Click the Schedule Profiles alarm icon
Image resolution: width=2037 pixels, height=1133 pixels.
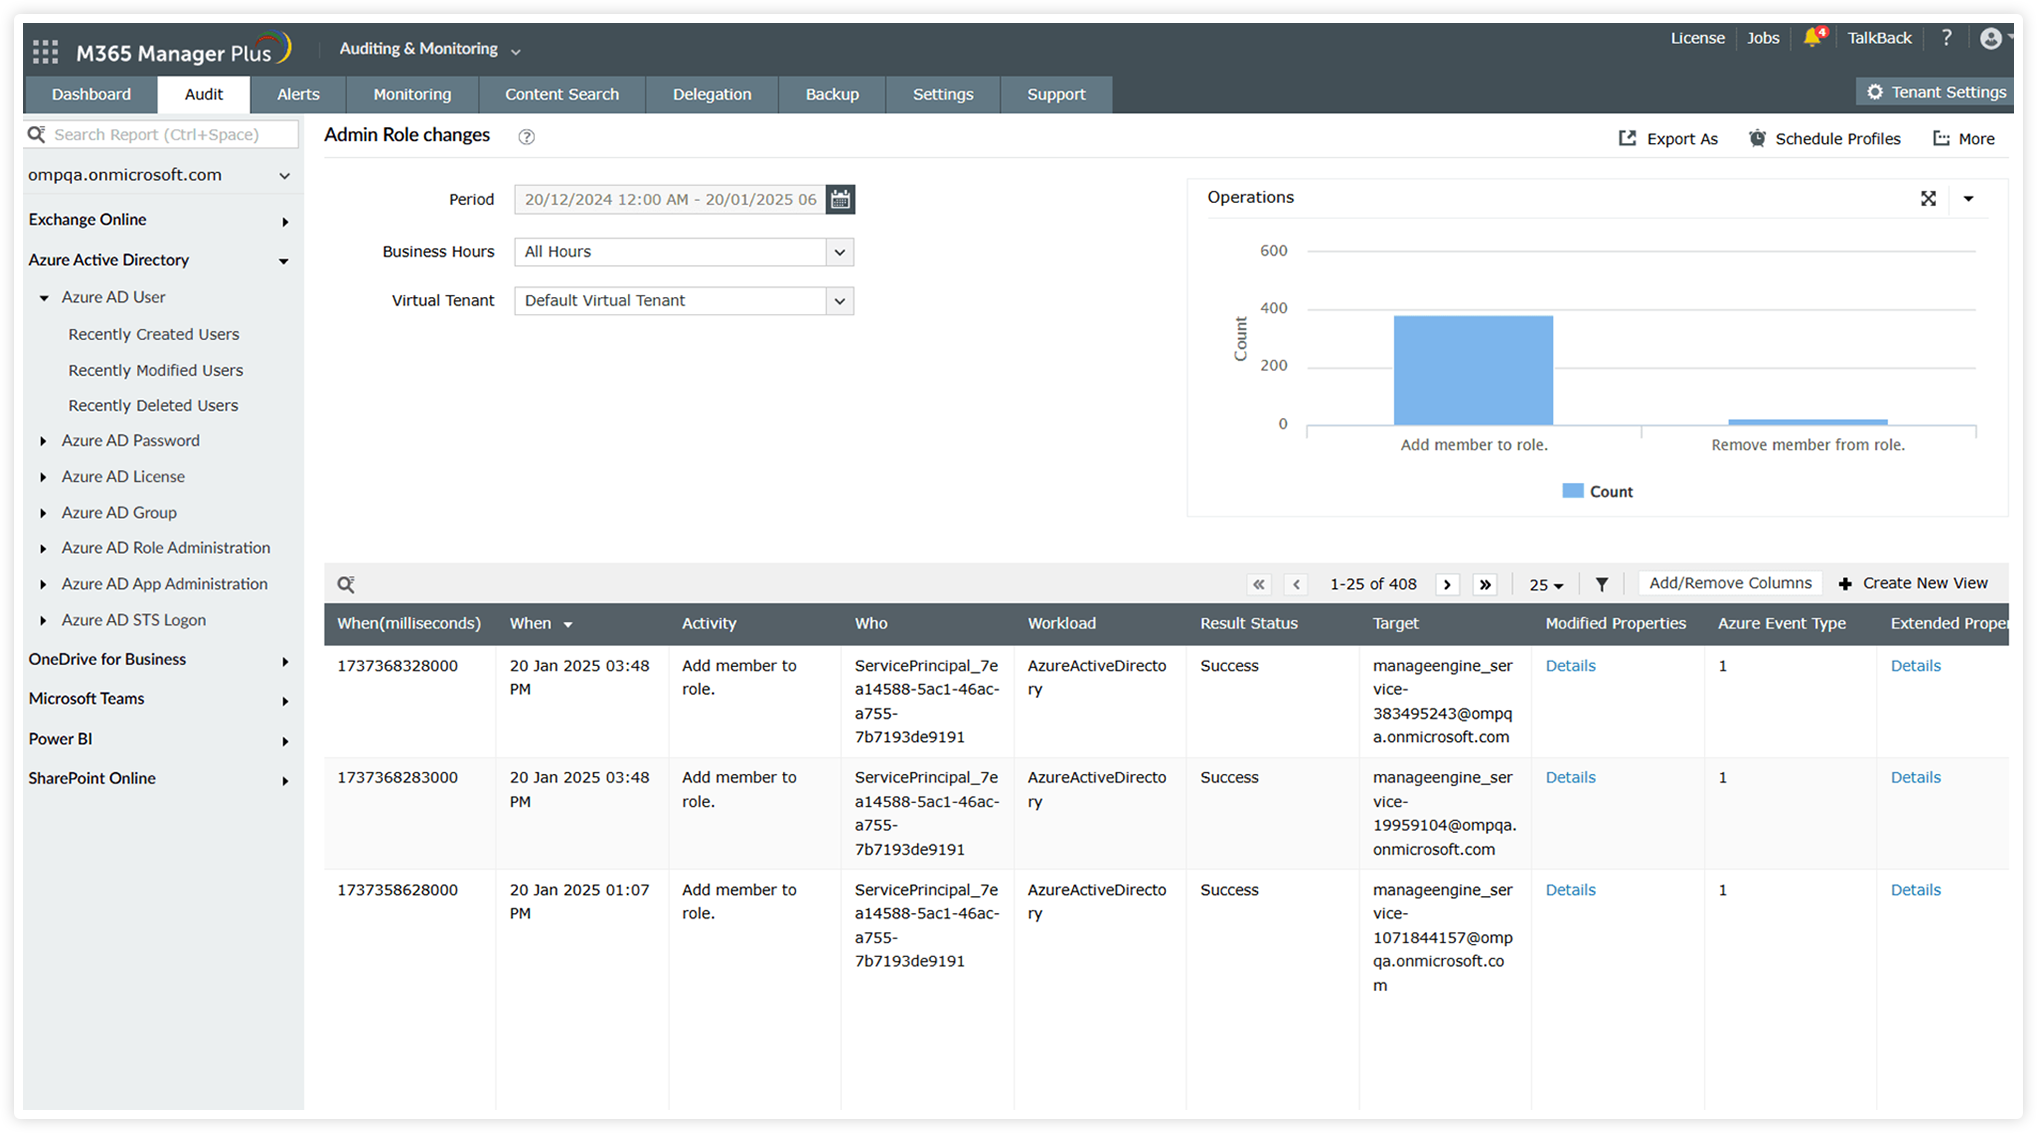tap(1757, 138)
